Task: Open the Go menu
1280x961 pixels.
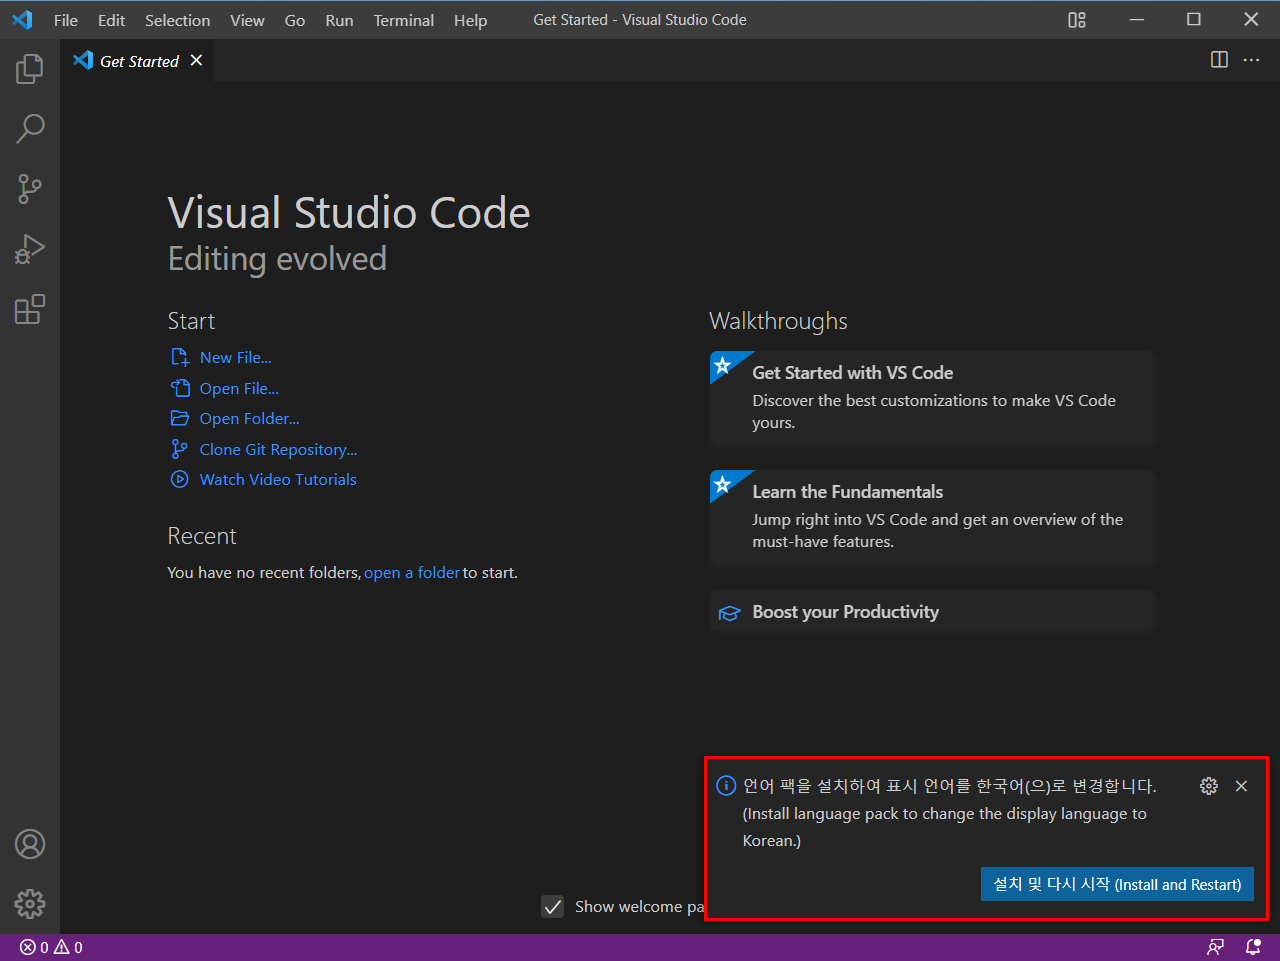Action: click(295, 20)
